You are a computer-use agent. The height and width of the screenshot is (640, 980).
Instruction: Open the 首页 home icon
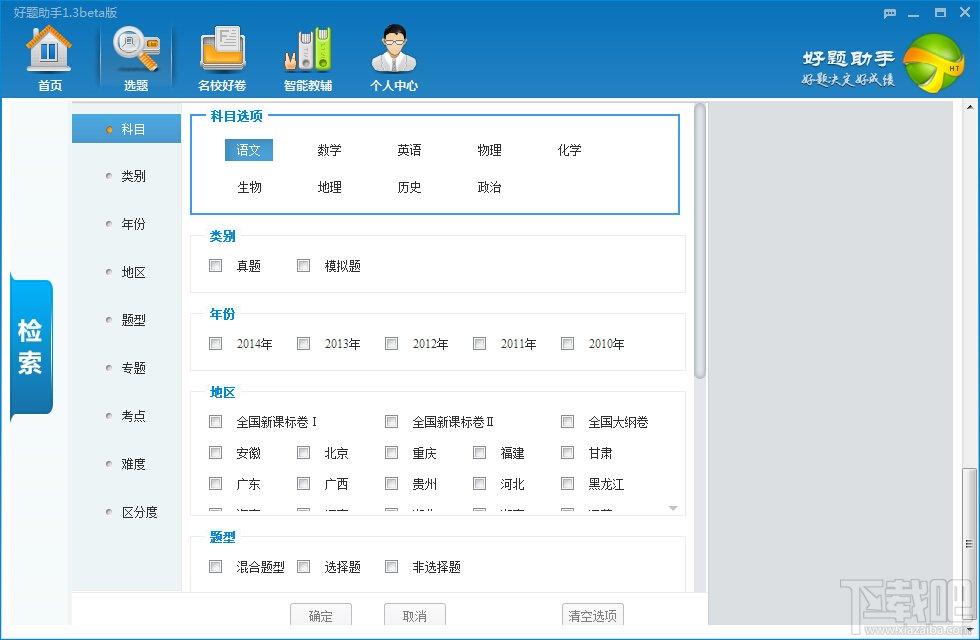[49, 49]
